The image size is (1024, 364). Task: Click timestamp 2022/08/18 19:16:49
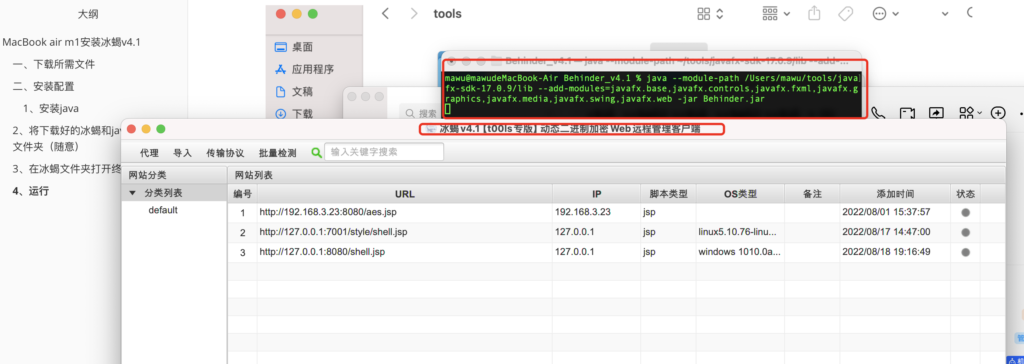pyautogui.click(x=886, y=252)
